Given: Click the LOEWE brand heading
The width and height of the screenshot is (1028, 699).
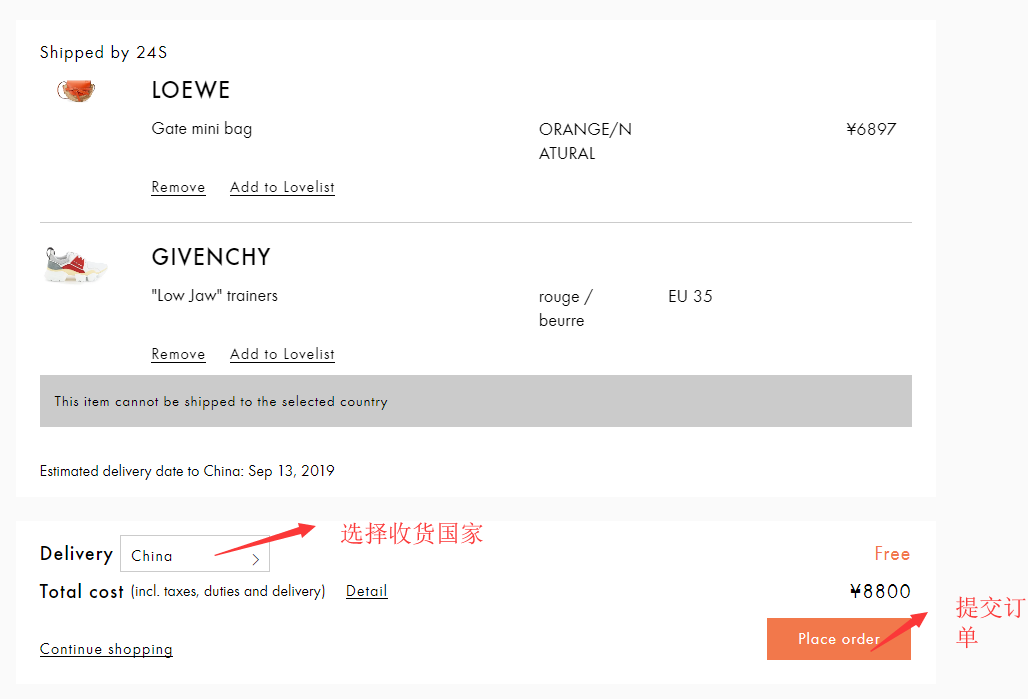Looking at the screenshot, I should [x=191, y=90].
